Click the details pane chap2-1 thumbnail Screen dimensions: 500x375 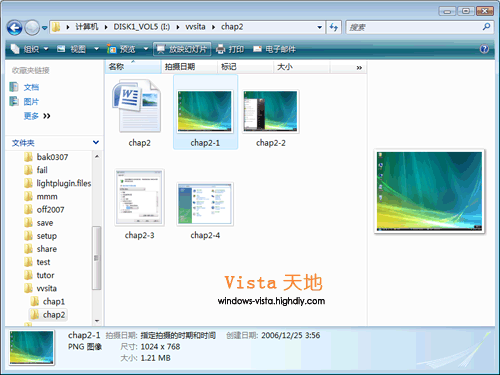[x=32, y=347]
